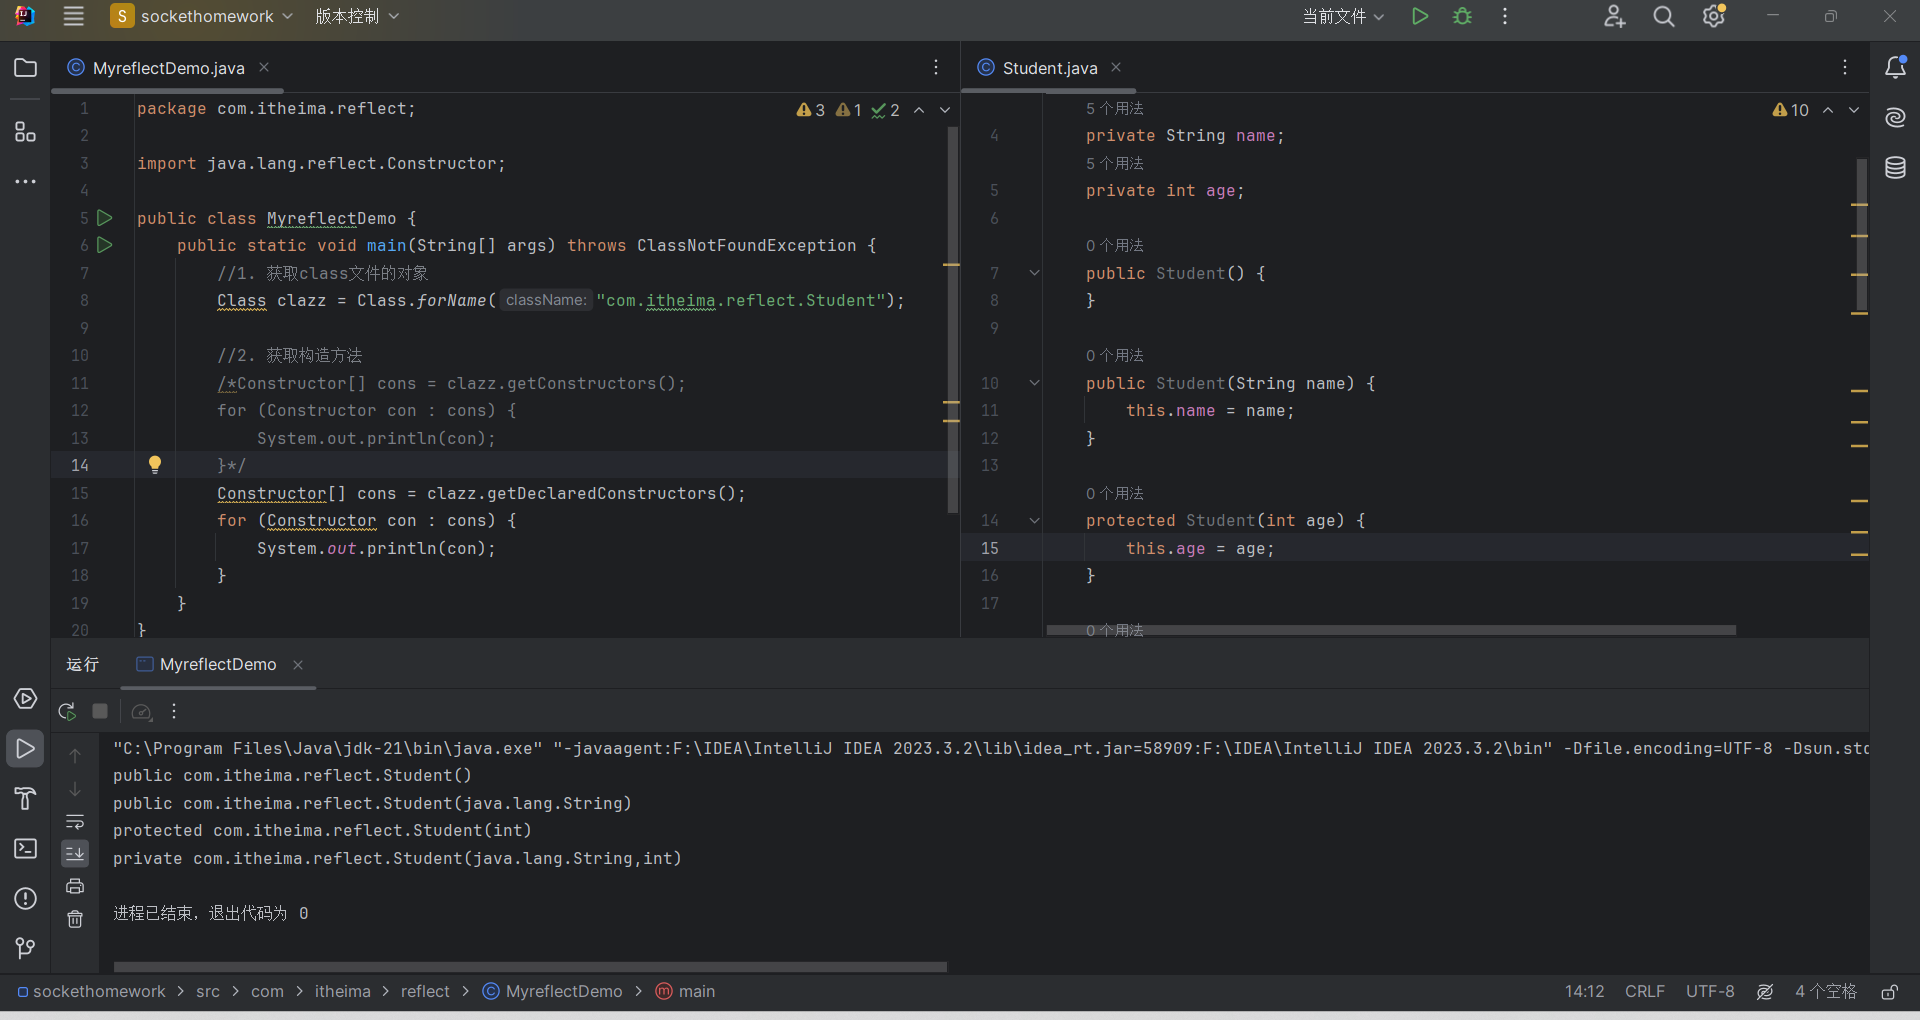Open the CRLF line separator selector
The image size is (1920, 1020).
point(1645,991)
